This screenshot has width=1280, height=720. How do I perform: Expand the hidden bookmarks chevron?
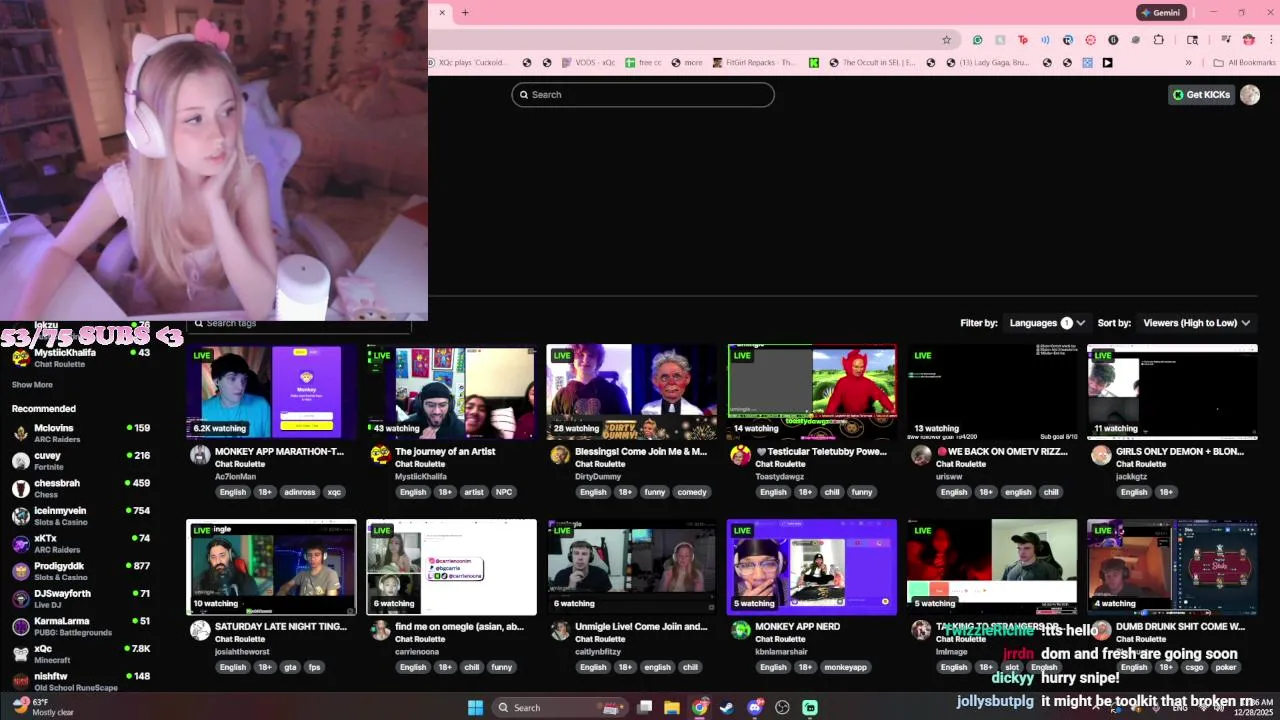pyautogui.click(x=1189, y=62)
